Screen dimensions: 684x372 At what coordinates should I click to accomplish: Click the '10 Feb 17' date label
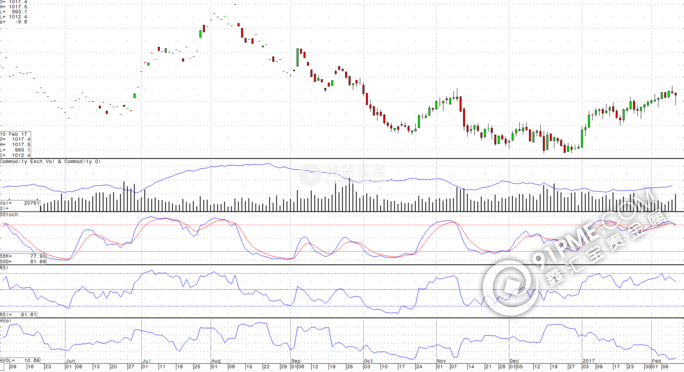14,134
